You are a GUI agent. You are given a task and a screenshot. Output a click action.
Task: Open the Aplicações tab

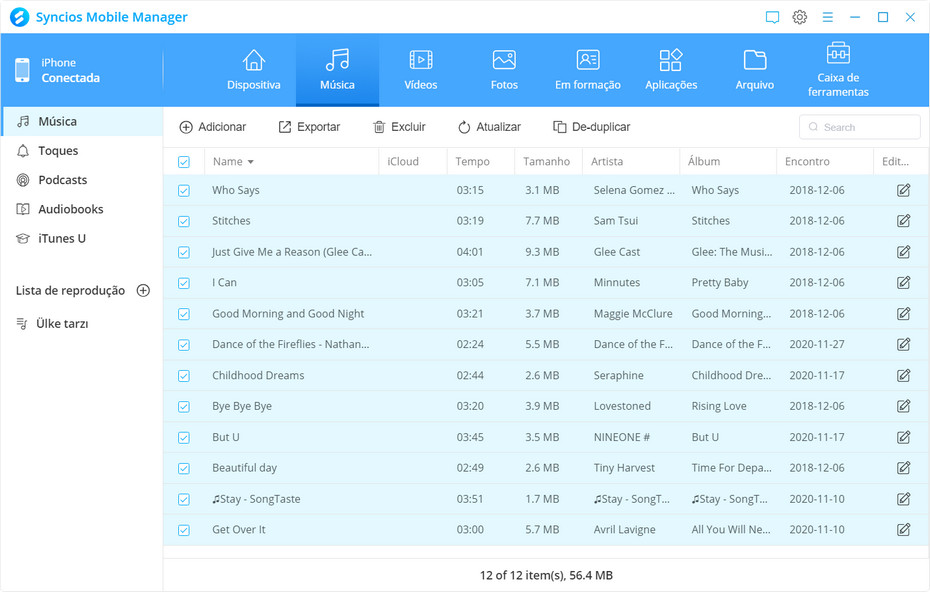click(x=671, y=70)
